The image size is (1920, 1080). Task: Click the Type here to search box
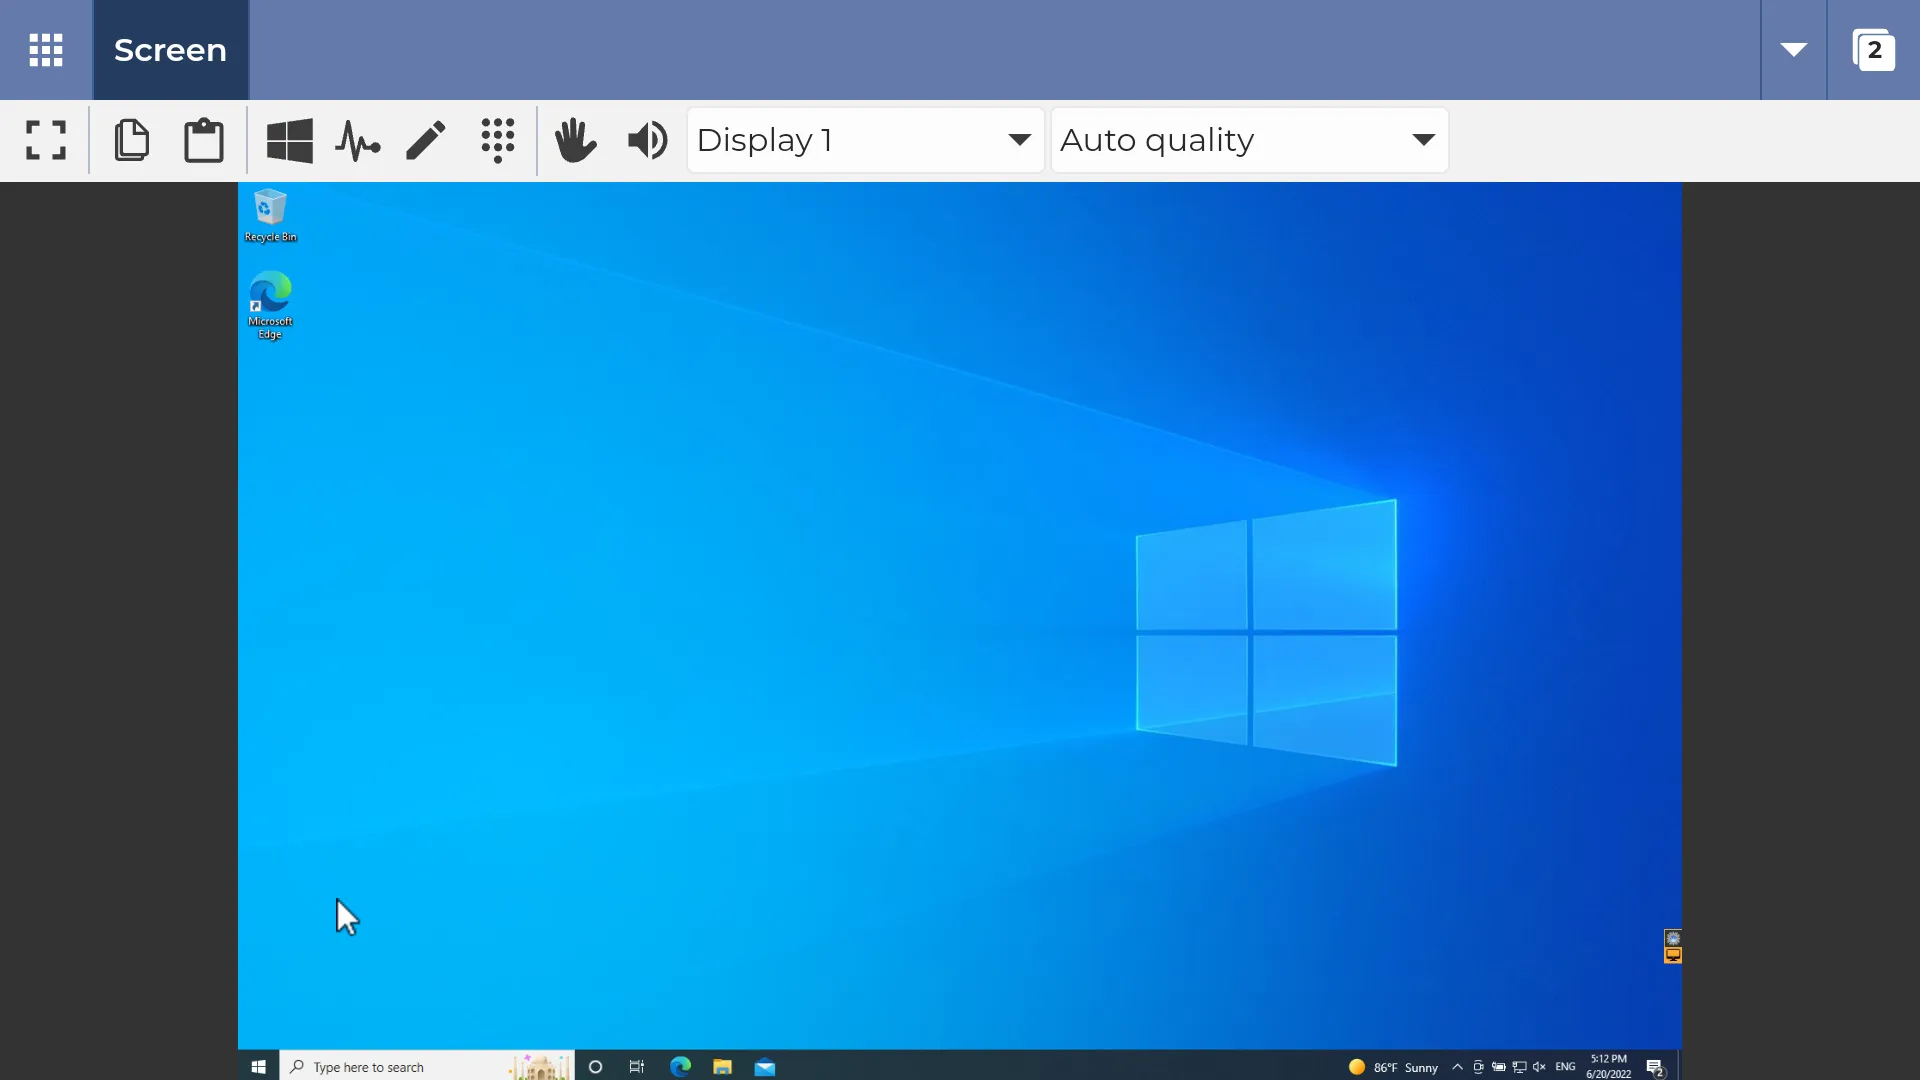(427, 1067)
